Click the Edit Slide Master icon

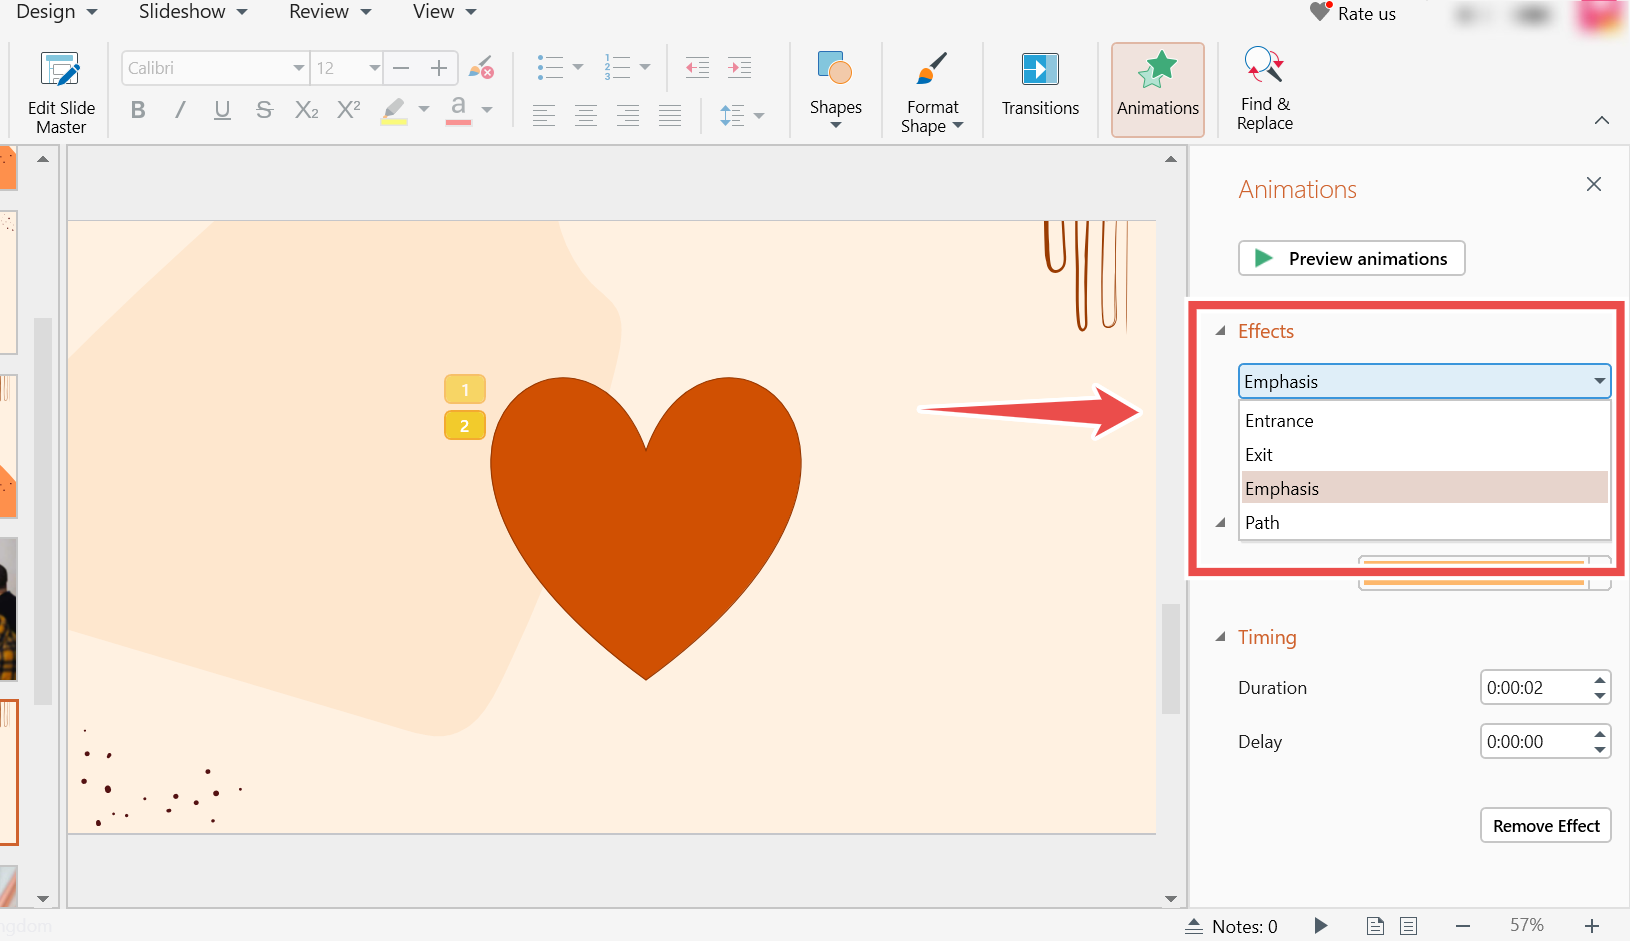pyautogui.click(x=61, y=70)
